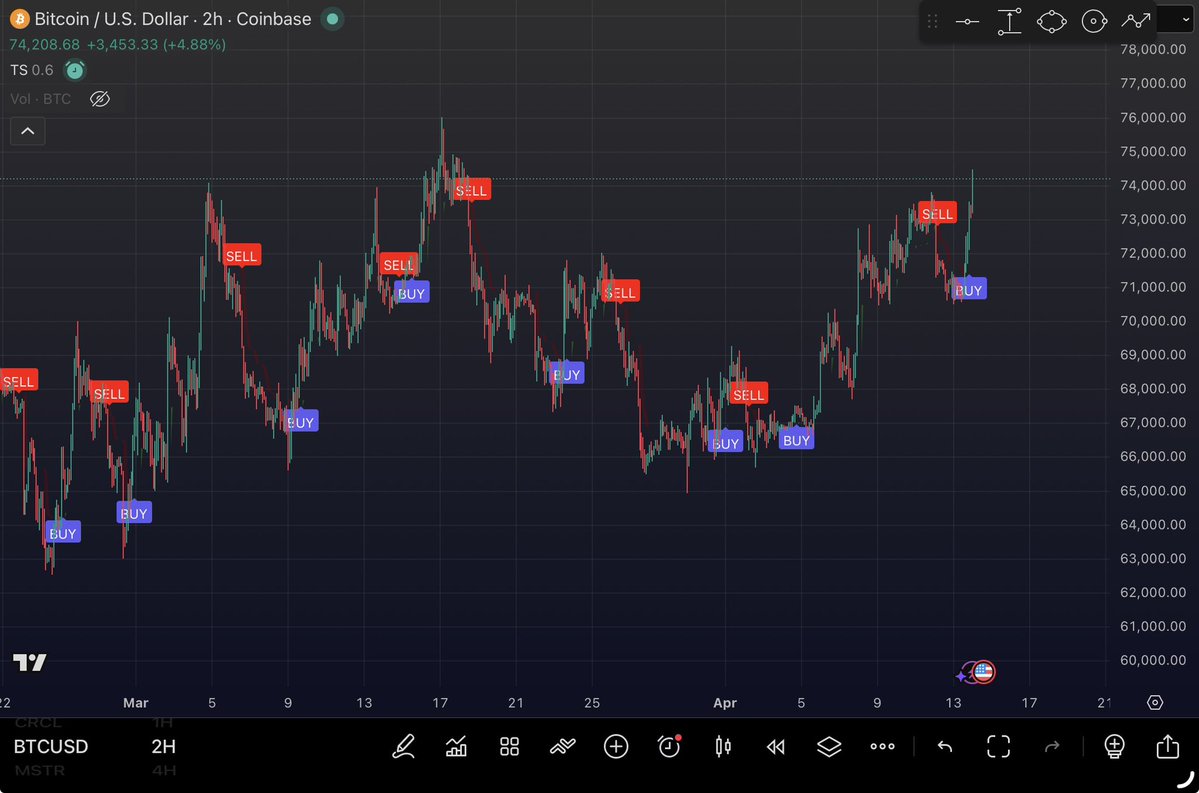Screen dimensions: 1199x793
Task: Open the lightbulb ideas icon
Action: coord(1114,746)
